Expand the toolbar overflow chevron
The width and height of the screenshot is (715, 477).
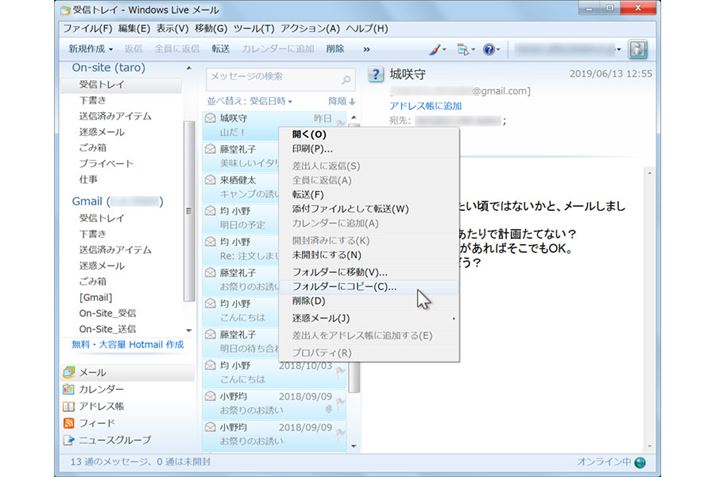[367, 48]
